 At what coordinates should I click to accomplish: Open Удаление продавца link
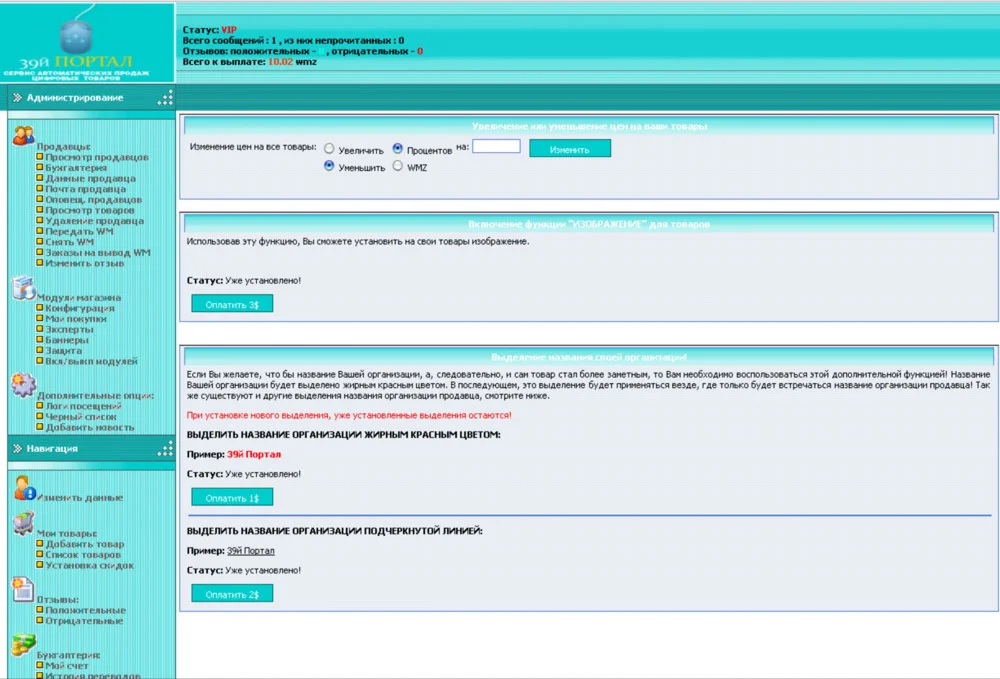pos(94,221)
